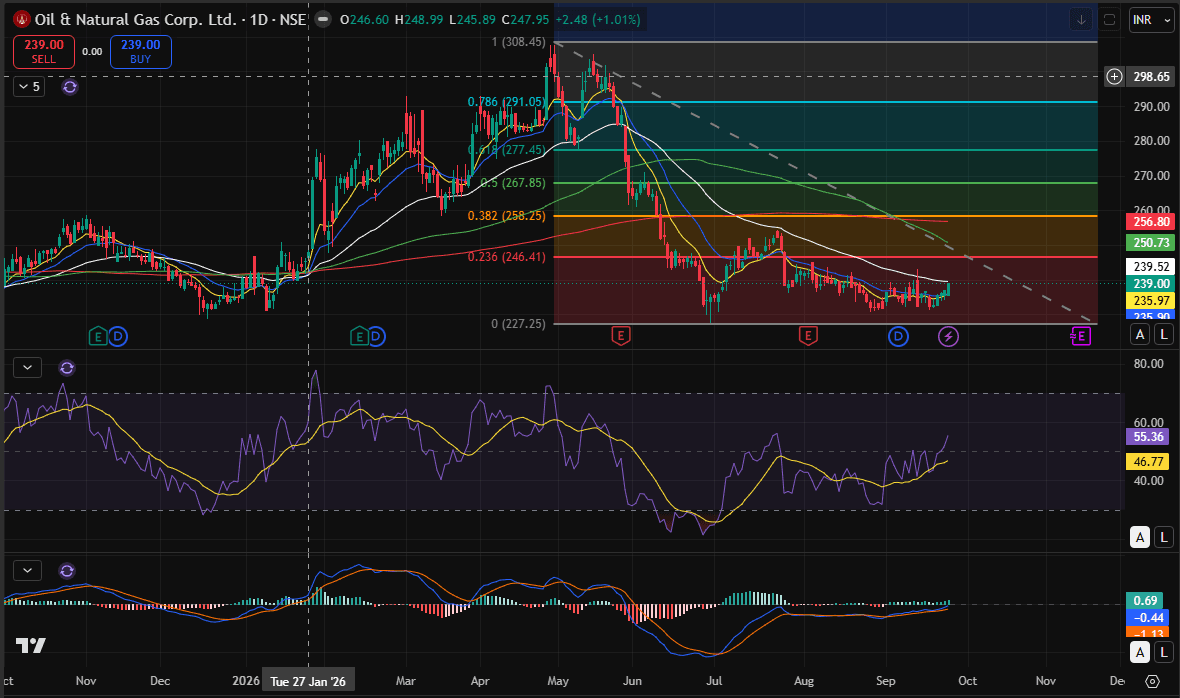Open the INR currency dropdown
Viewport: 1180px width, 698px height.
pos(1151,20)
